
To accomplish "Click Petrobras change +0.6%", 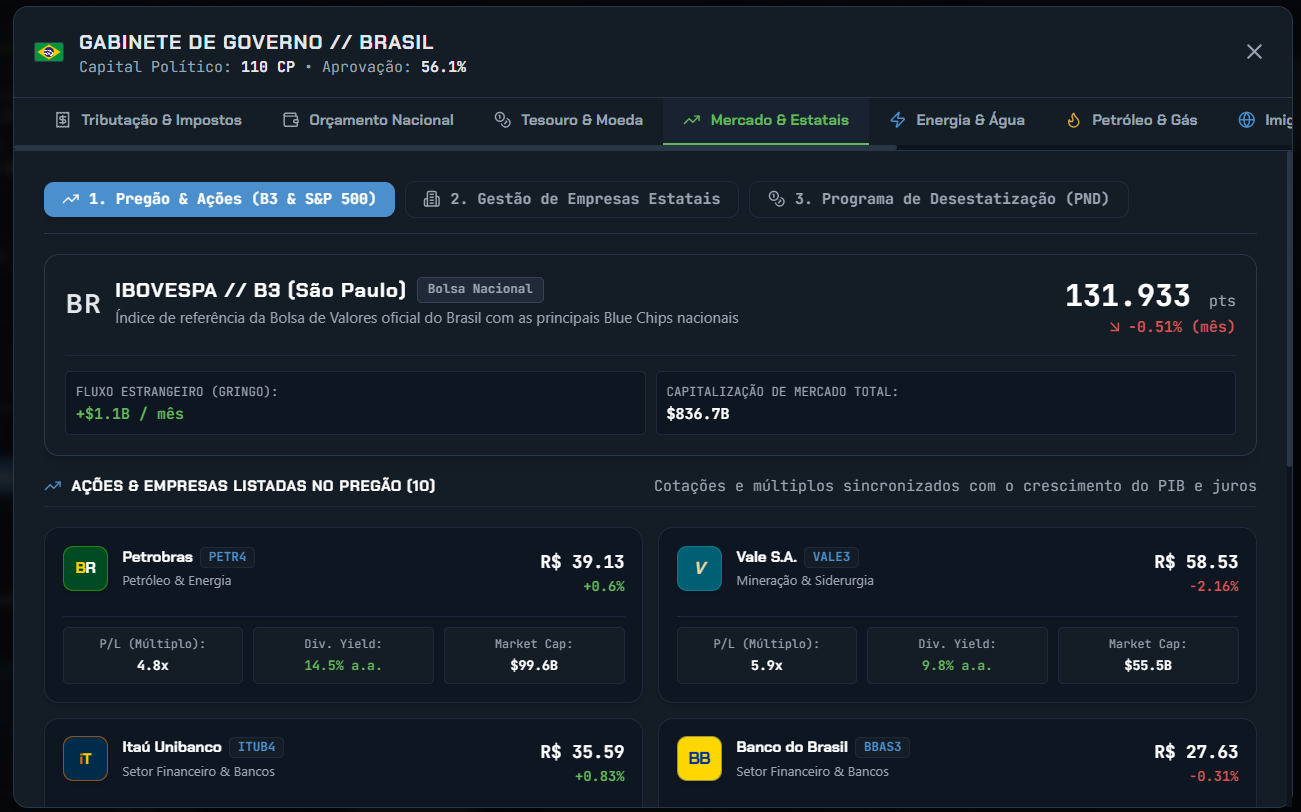I will click(604, 586).
